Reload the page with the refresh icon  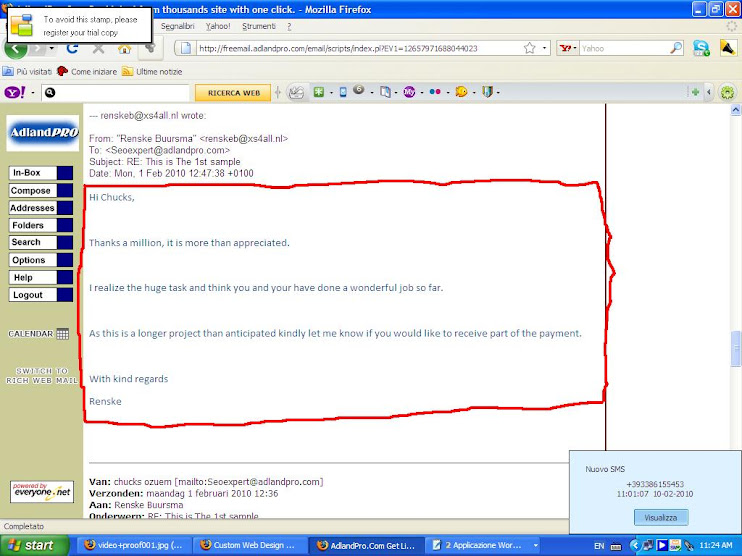[x=72, y=48]
